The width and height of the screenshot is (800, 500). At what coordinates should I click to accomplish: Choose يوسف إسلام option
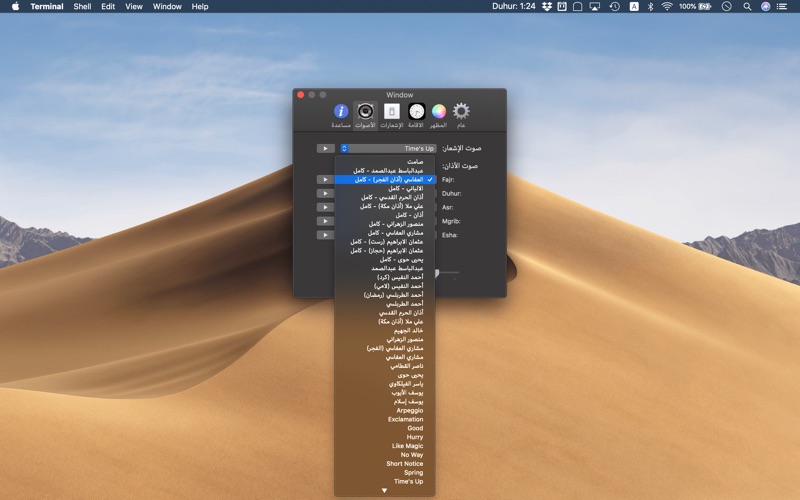click(385, 402)
